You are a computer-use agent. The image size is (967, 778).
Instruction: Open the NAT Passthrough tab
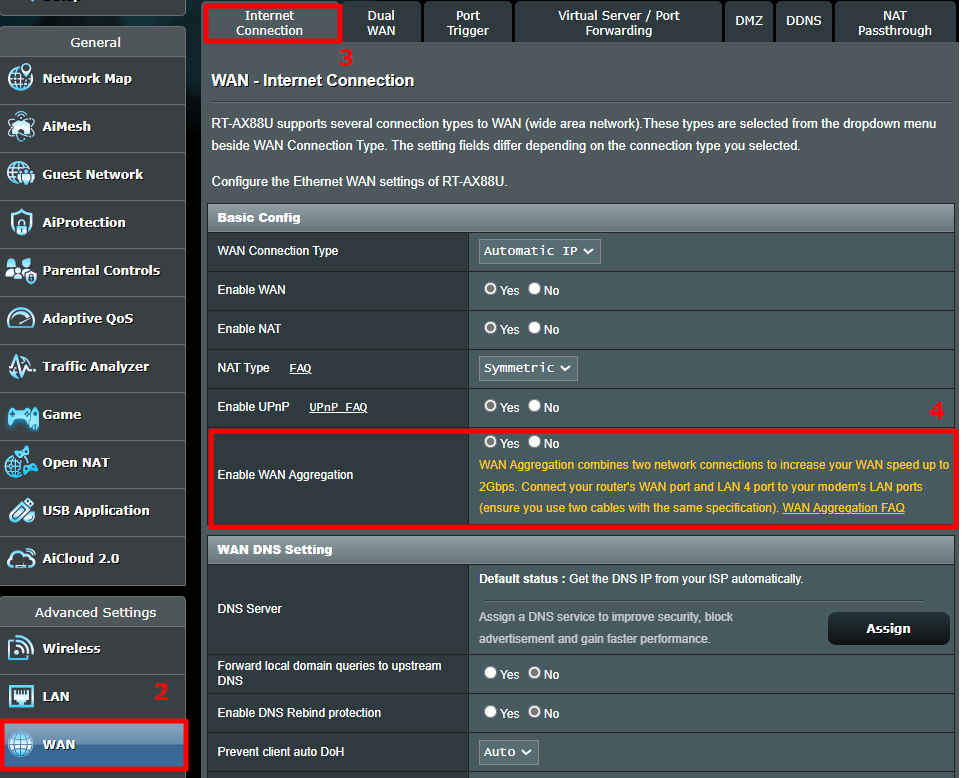pos(895,23)
